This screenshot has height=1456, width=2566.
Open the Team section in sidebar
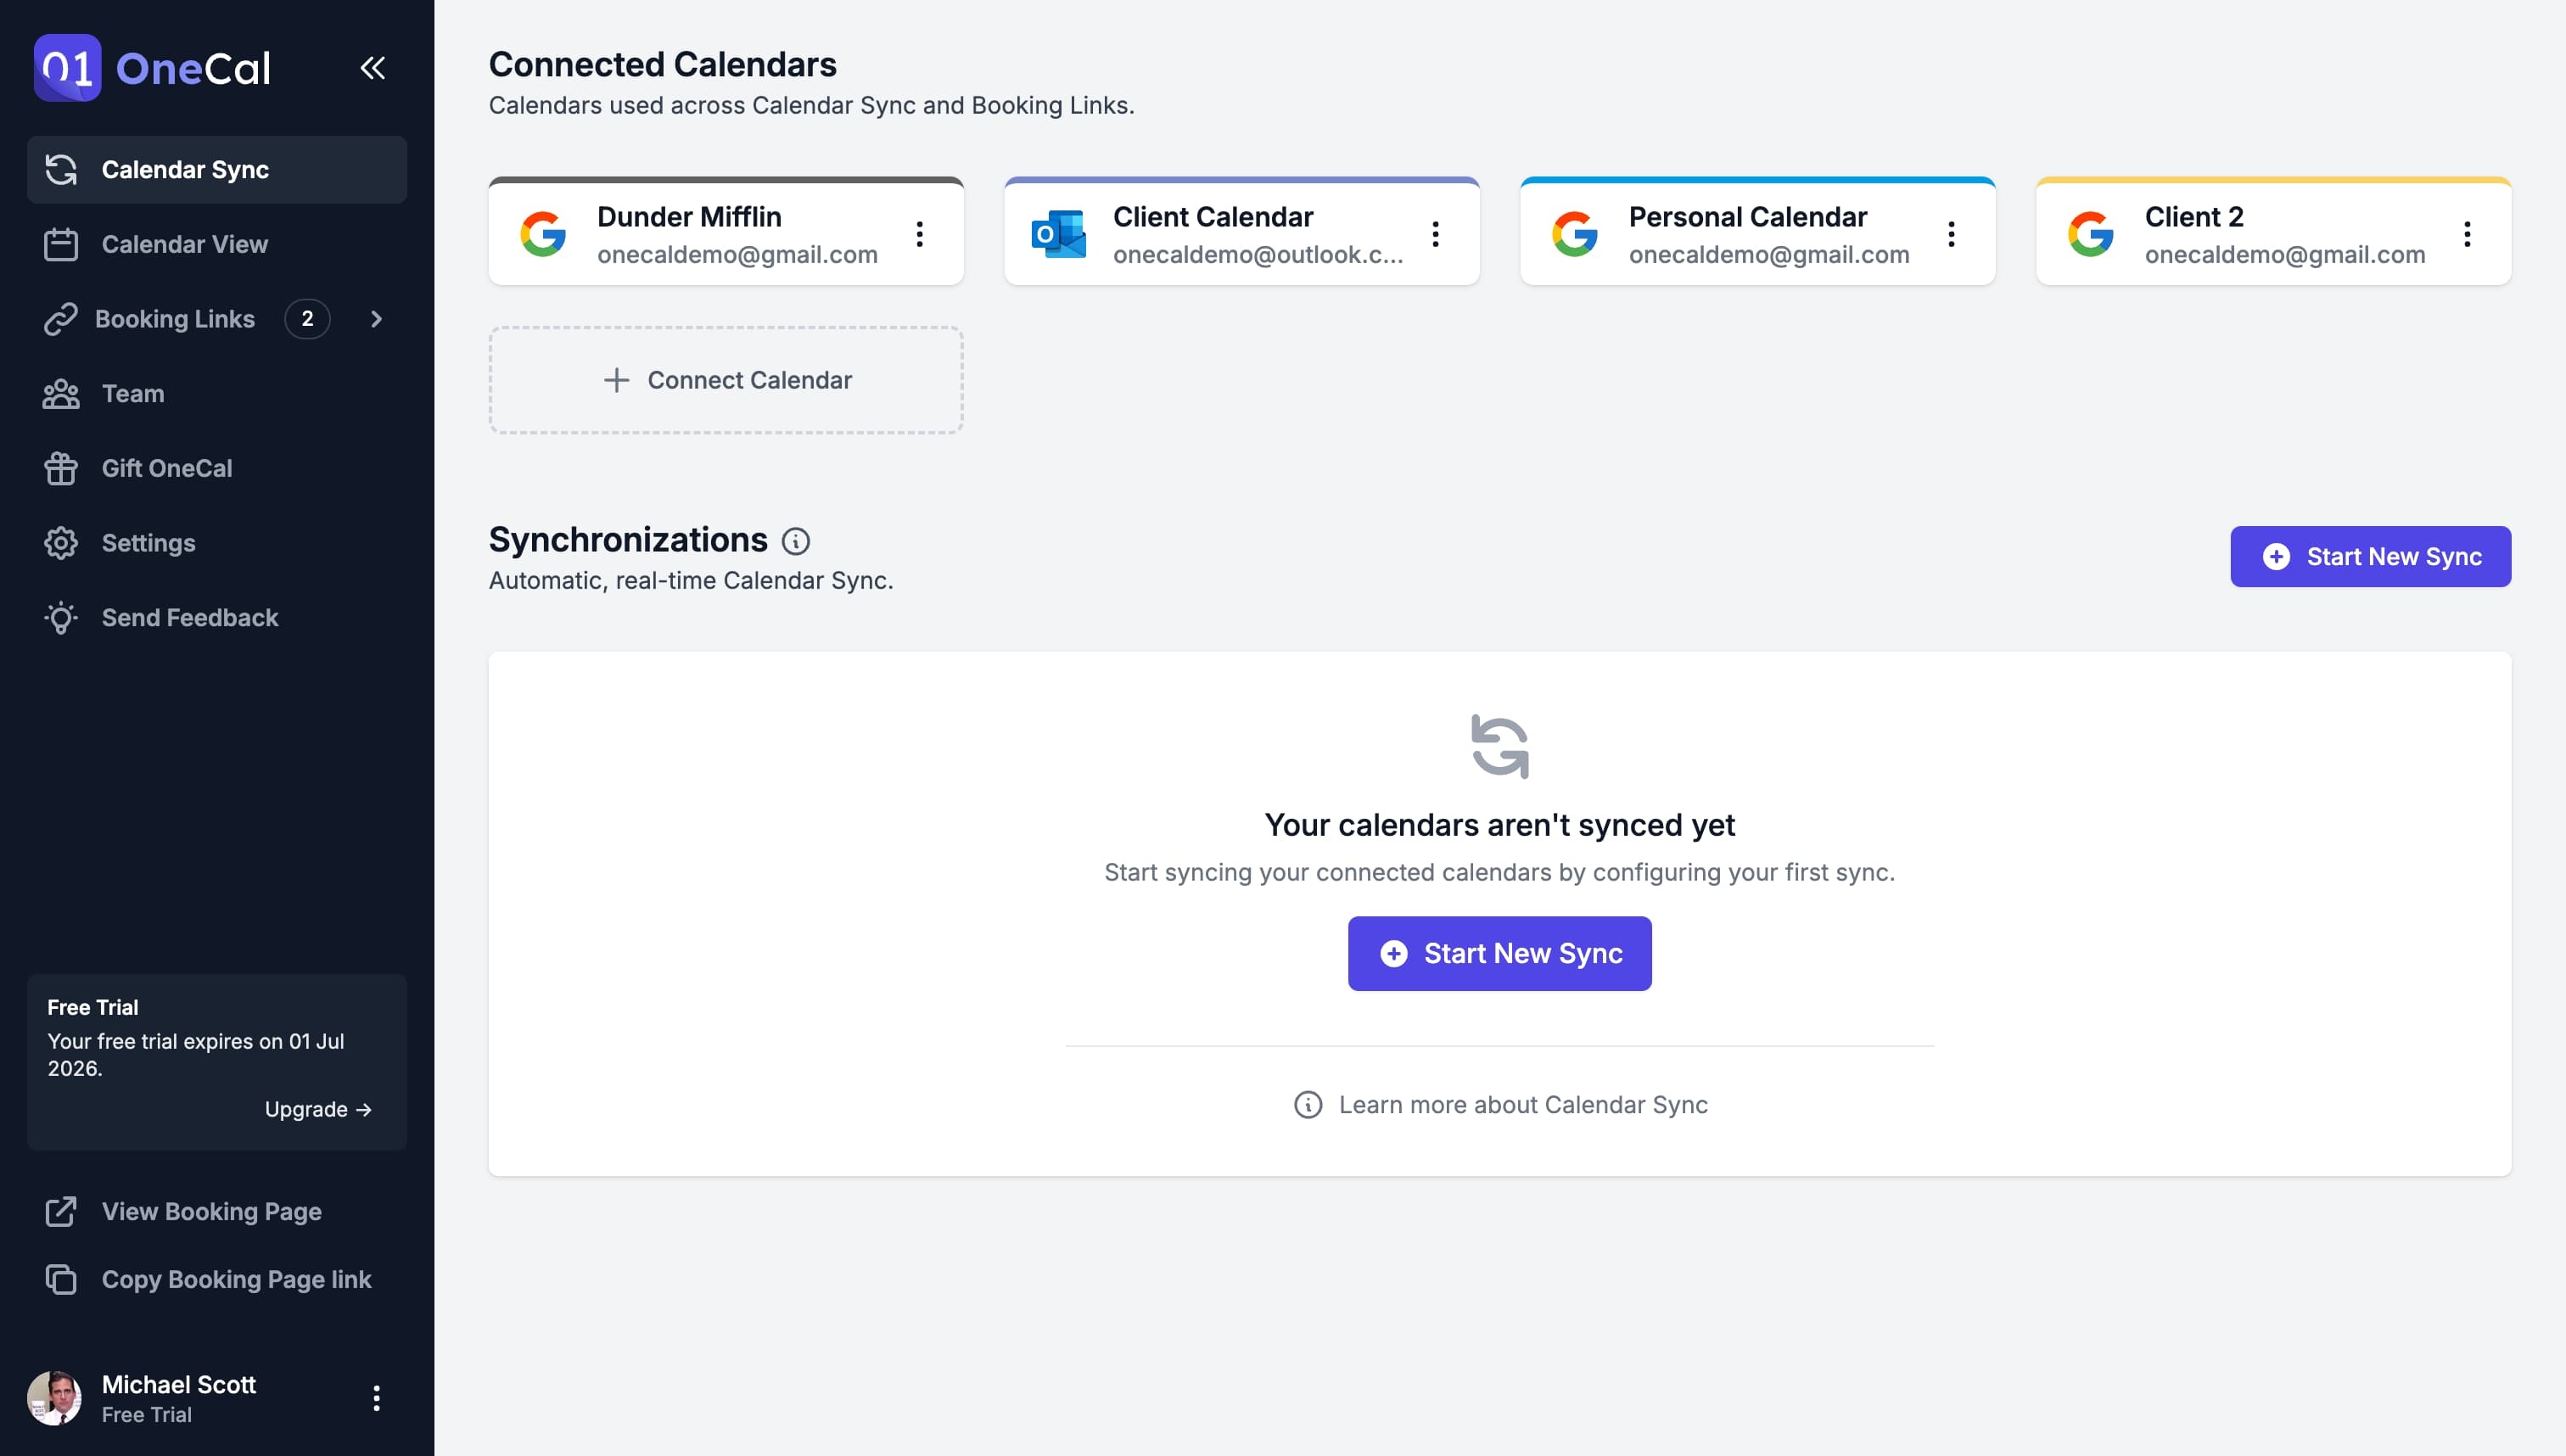pos(132,394)
